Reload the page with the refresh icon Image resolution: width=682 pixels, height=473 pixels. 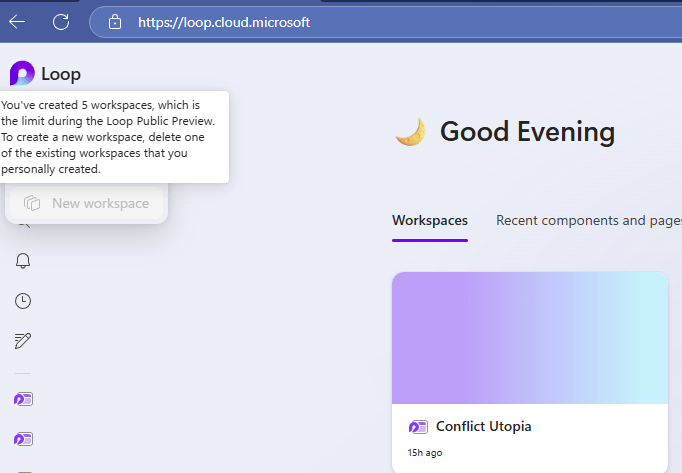[61, 22]
